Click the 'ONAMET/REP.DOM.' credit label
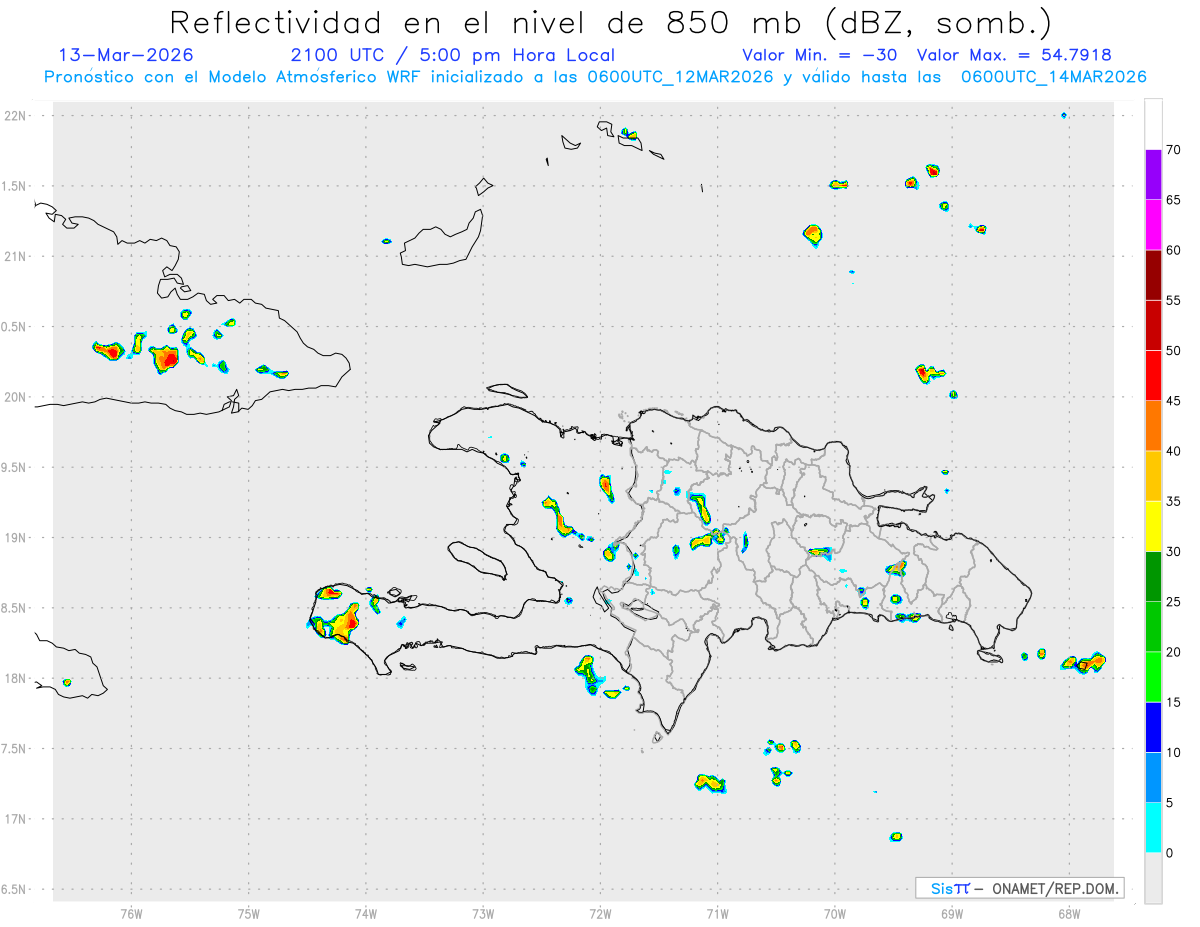Viewport: 1200px width, 927px height. (1054, 888)
